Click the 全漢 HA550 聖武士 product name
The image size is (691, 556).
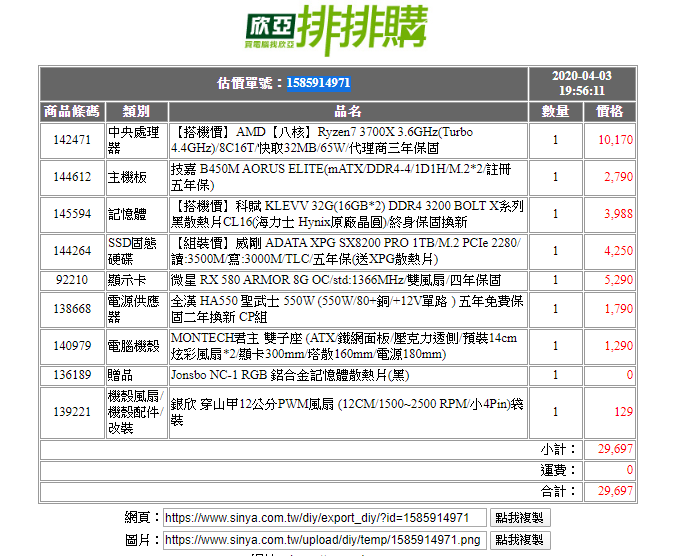pos(348,309)
